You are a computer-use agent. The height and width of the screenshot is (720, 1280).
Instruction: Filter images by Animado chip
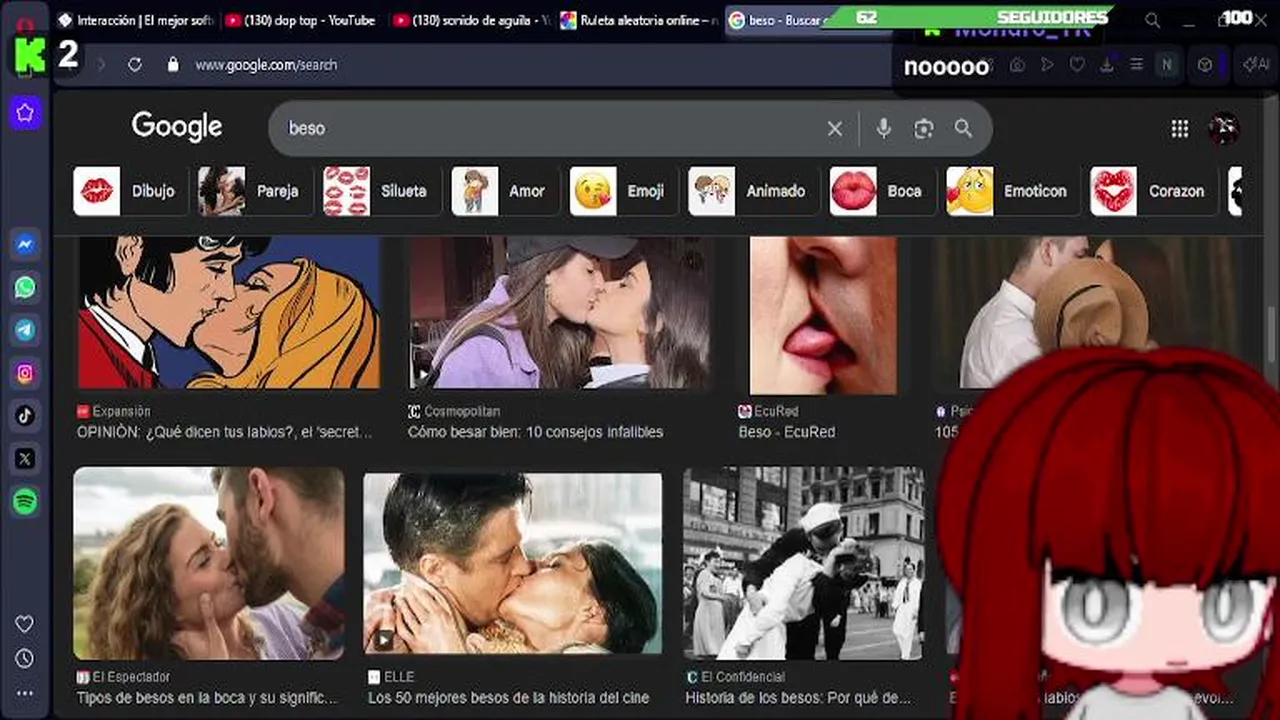(752, 191)
